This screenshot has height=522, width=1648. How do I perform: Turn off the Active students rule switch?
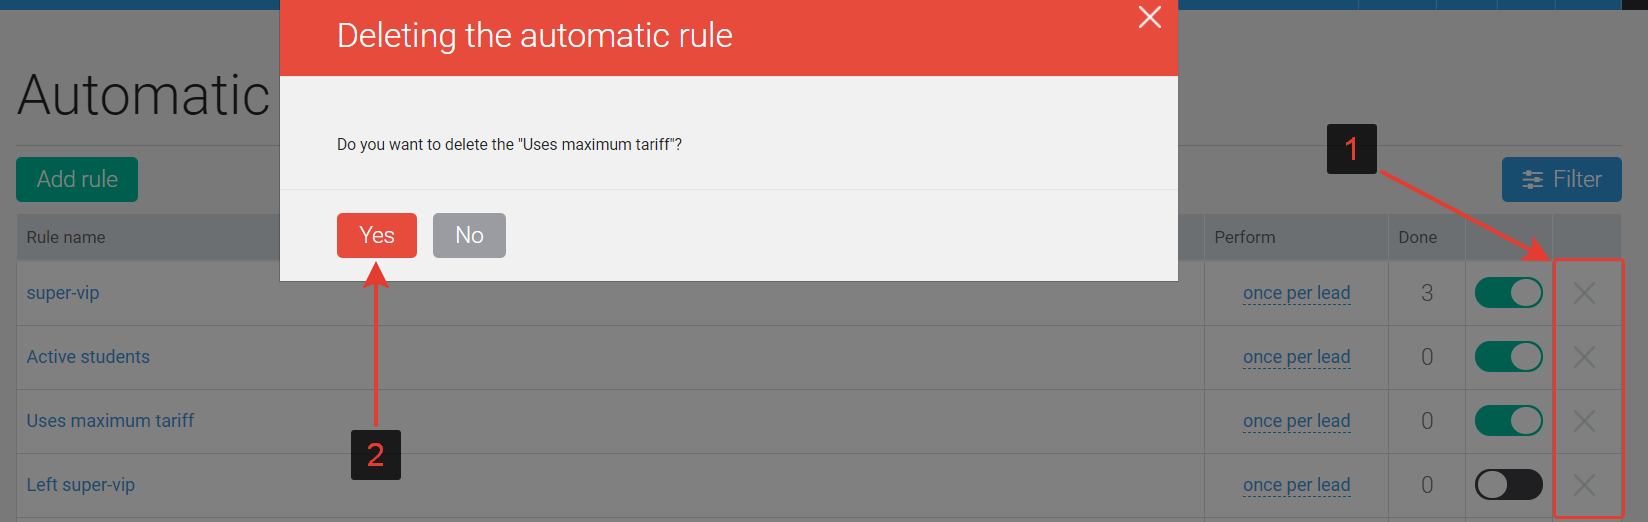click(1509, 357)
